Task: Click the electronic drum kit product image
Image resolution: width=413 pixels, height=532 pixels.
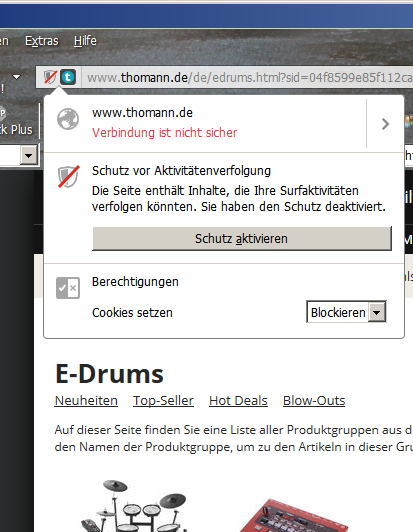Action: (134, 506)
